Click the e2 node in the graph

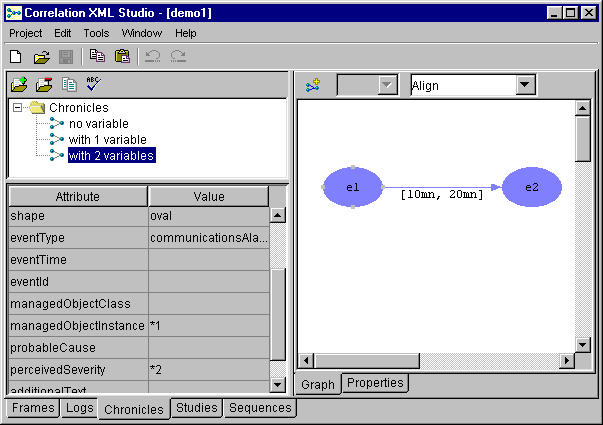[531, 187]
